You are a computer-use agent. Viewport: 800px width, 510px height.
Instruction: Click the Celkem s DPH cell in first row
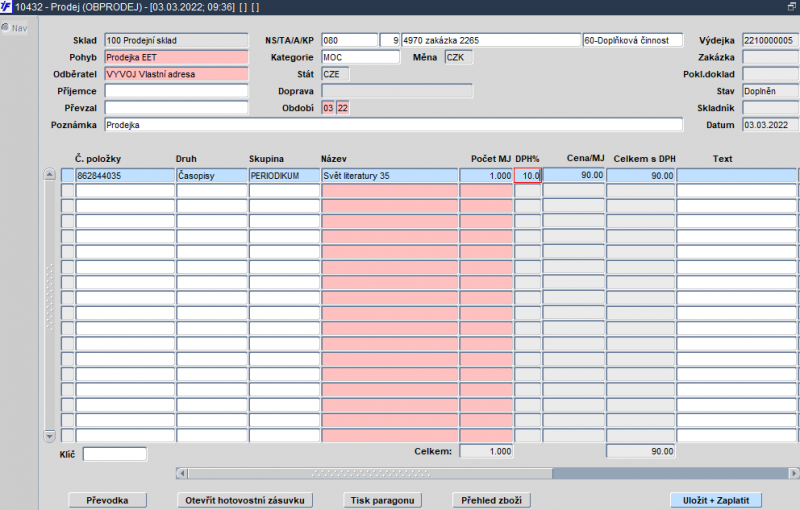(x=641, y=175)
